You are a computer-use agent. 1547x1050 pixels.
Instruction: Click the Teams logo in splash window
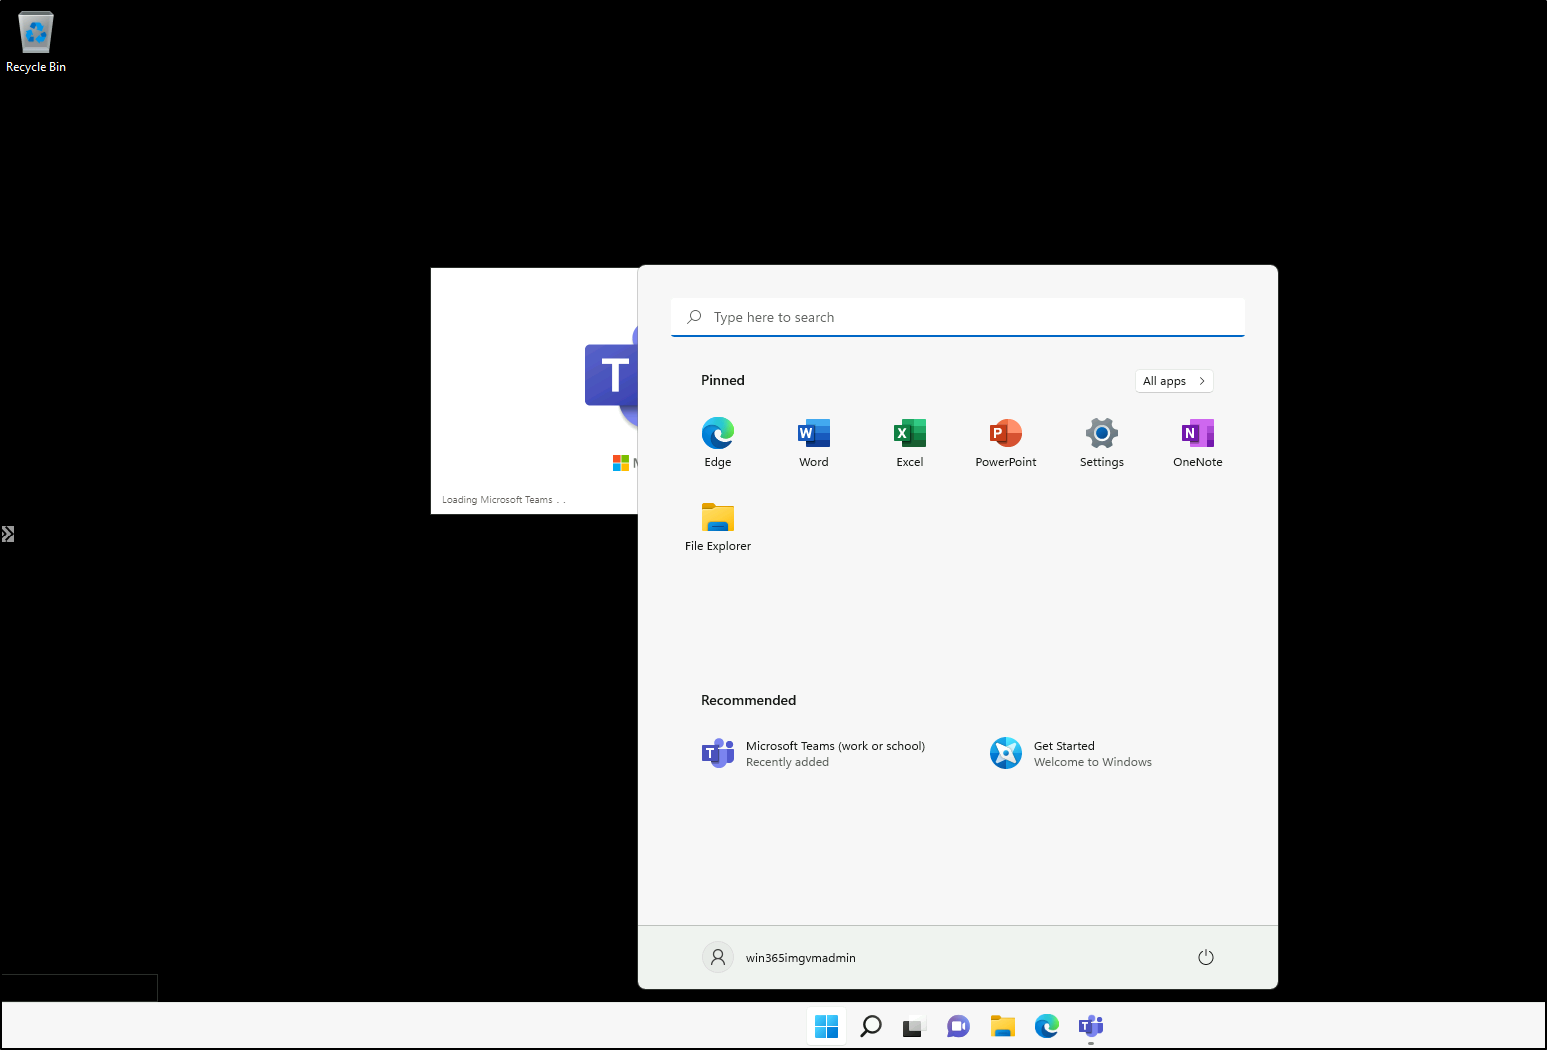point(611,375)
